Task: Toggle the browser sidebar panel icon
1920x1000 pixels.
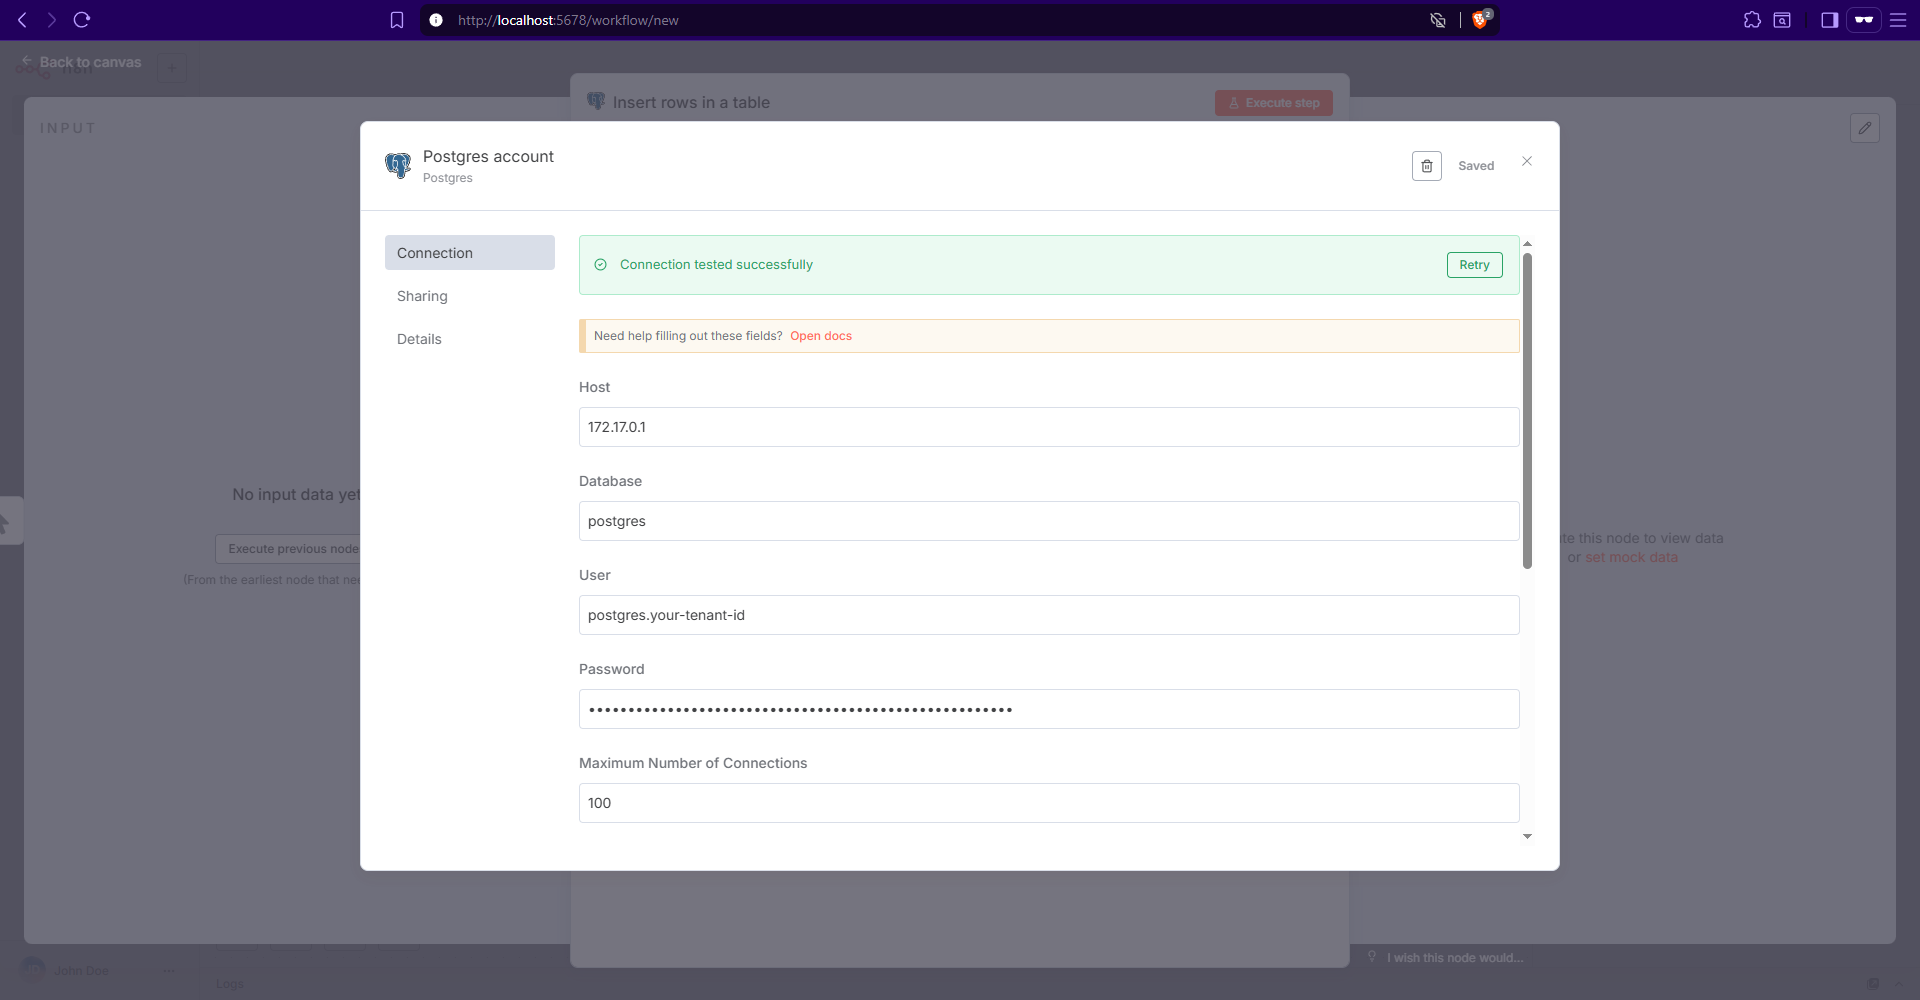Action: [x=1829, y=20]
